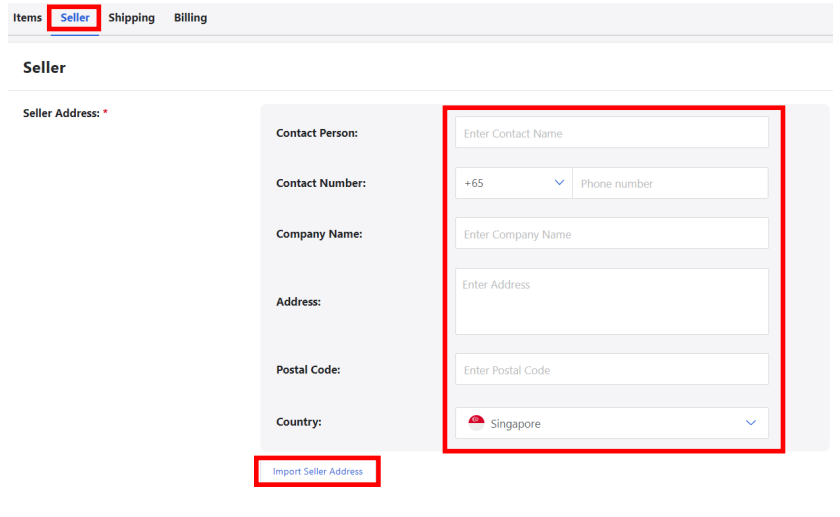Select the Enter Postal Code field
Screen dimensions: 840x517
(x=612, y=370)
